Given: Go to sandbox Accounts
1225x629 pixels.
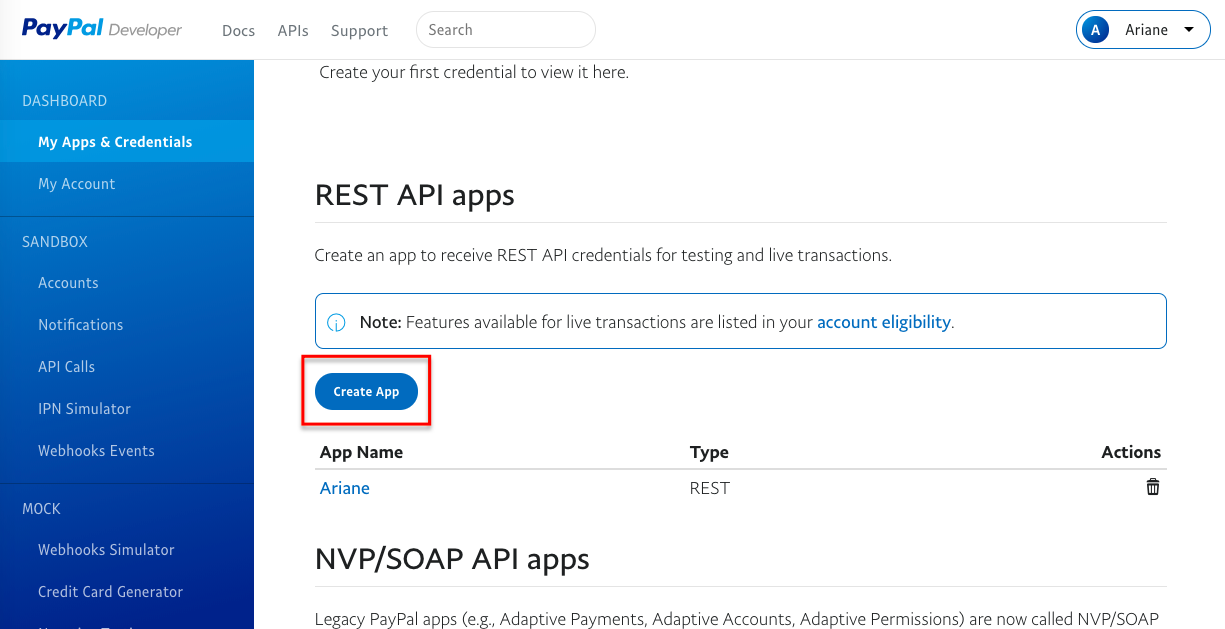Looking at the screenshot, I should tap(68, 283).
